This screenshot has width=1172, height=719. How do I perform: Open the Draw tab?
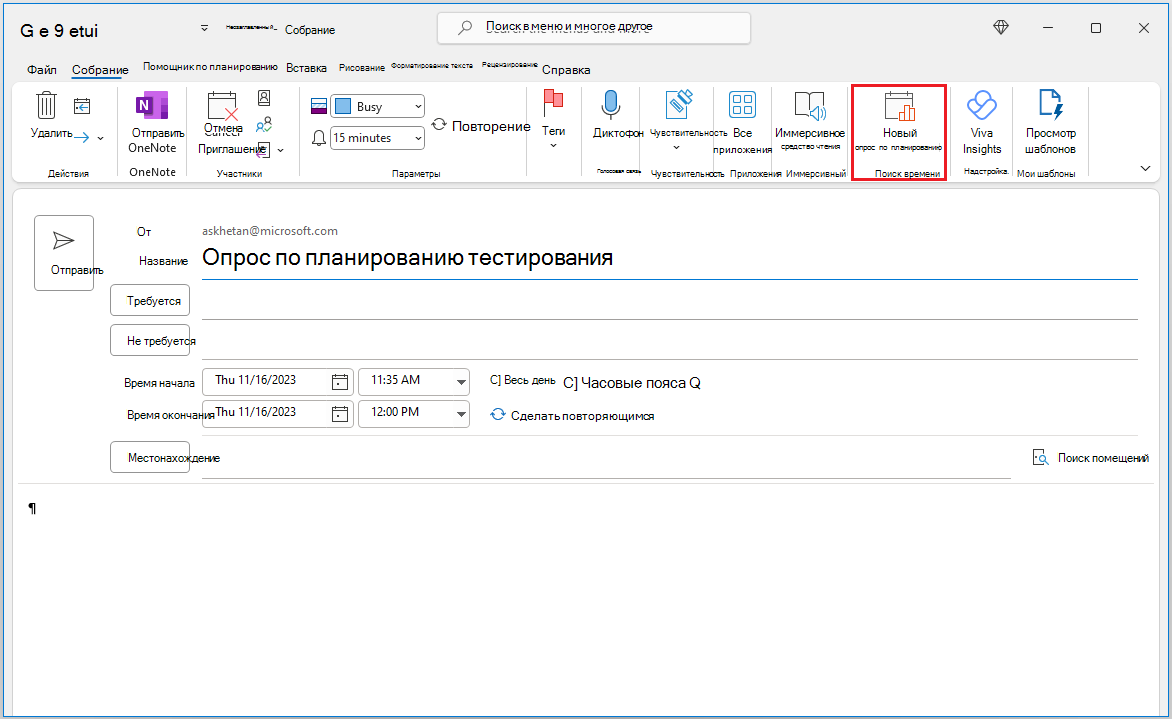(362, 67)
